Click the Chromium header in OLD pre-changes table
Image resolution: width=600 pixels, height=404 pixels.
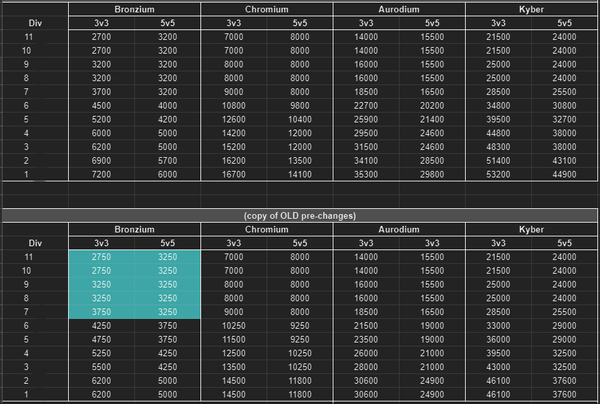pyautogui.click(x=267, y=230)
